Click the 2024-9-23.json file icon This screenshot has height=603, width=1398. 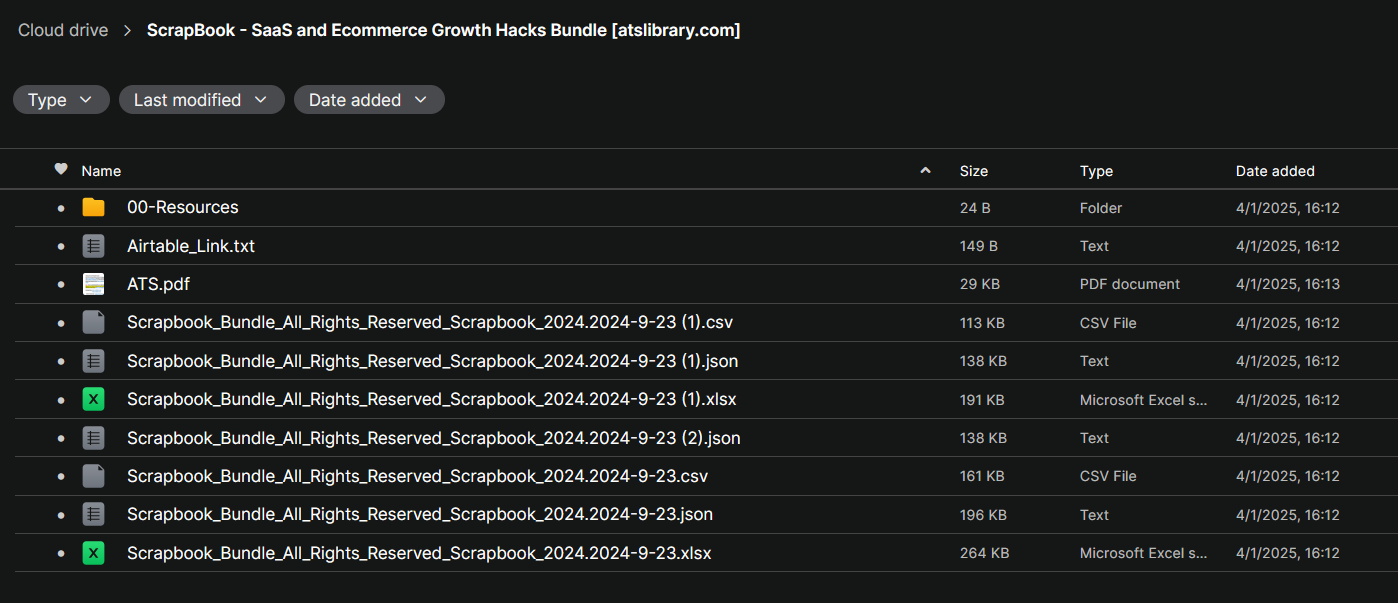pos(93,515)
